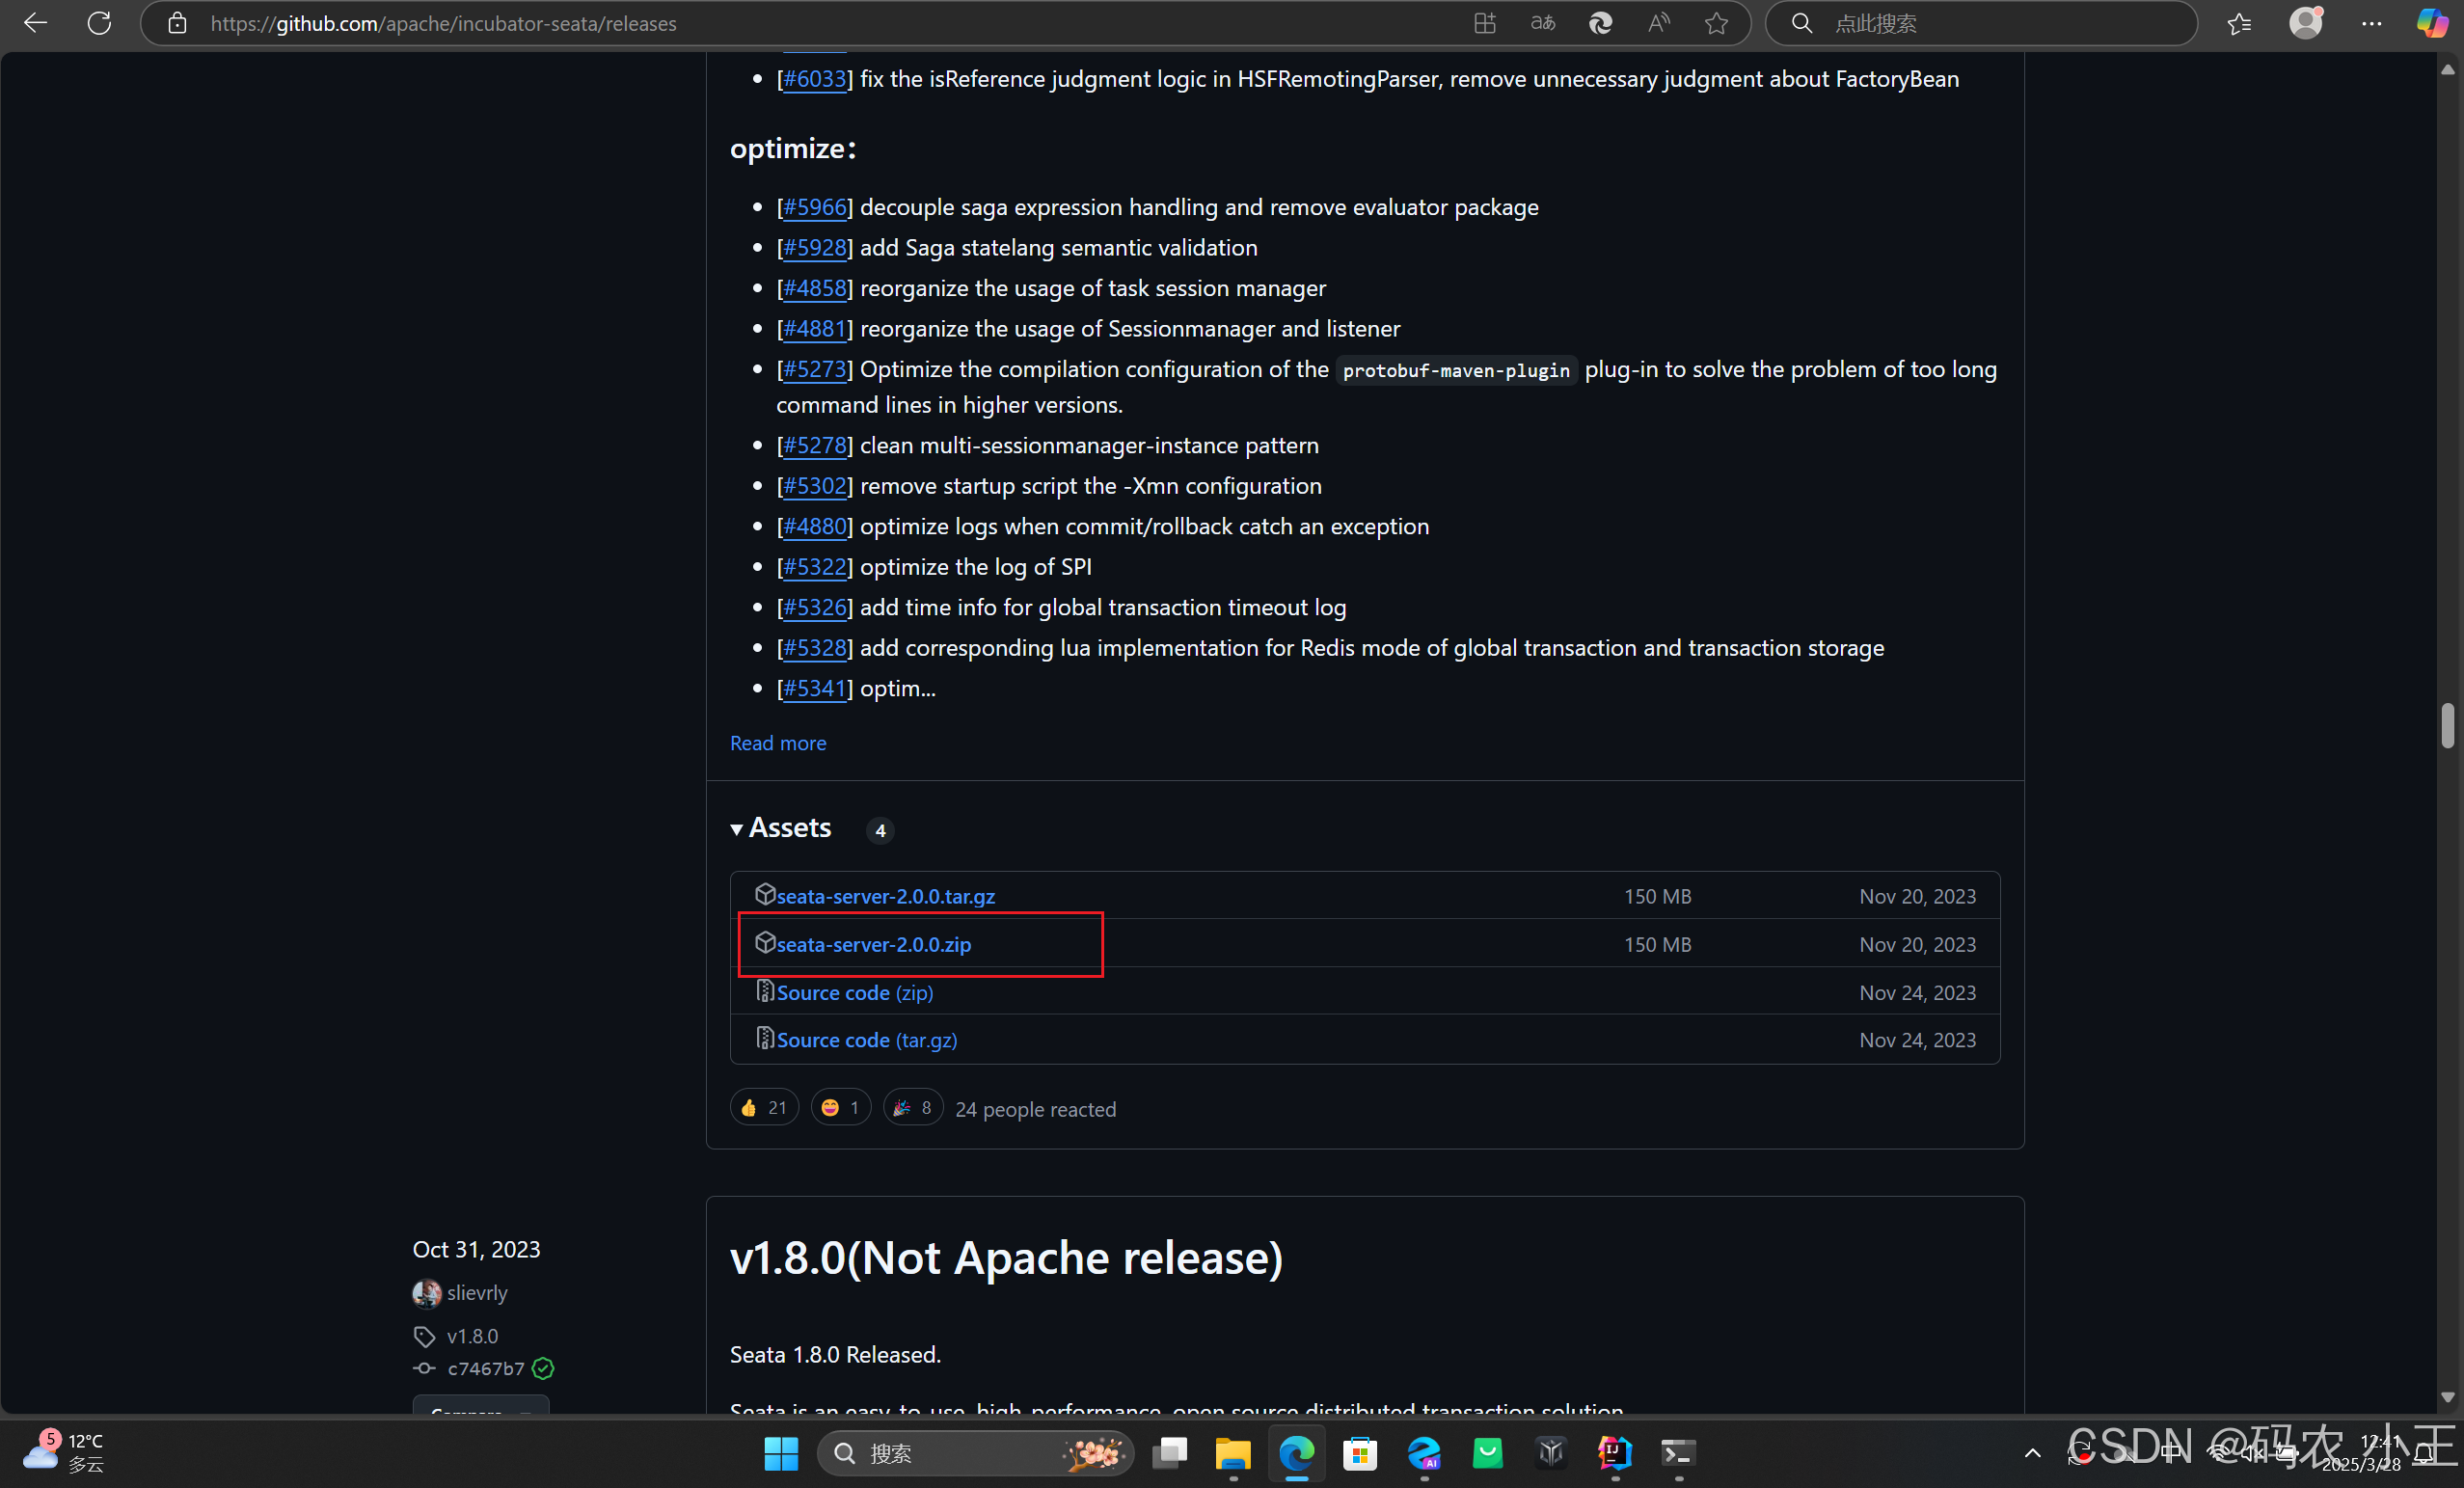Open the weather widget showing 12°C
The width and height of the screenshot is (2464, 1488).
pyautogui.click(x=63, y=1453)
